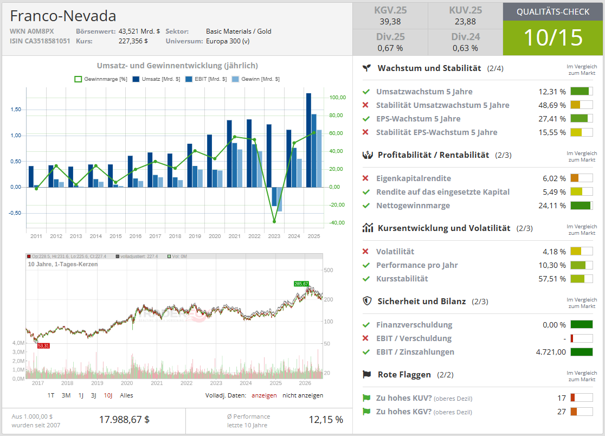Click the 17.988,67 $ result value
This screenshot has width=605, height=436.
tap(124, 419)
